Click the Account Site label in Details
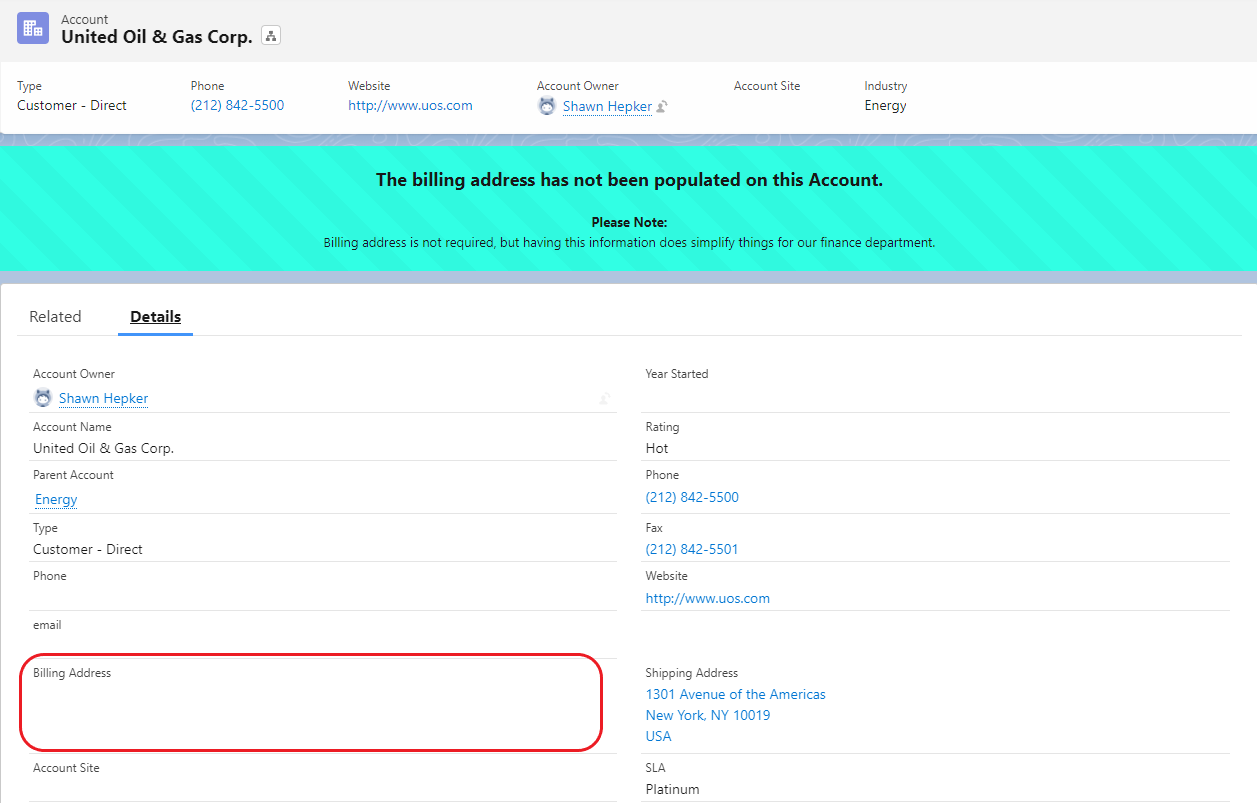The width and height of the screenshot is (1257, 803). point(66,768)
